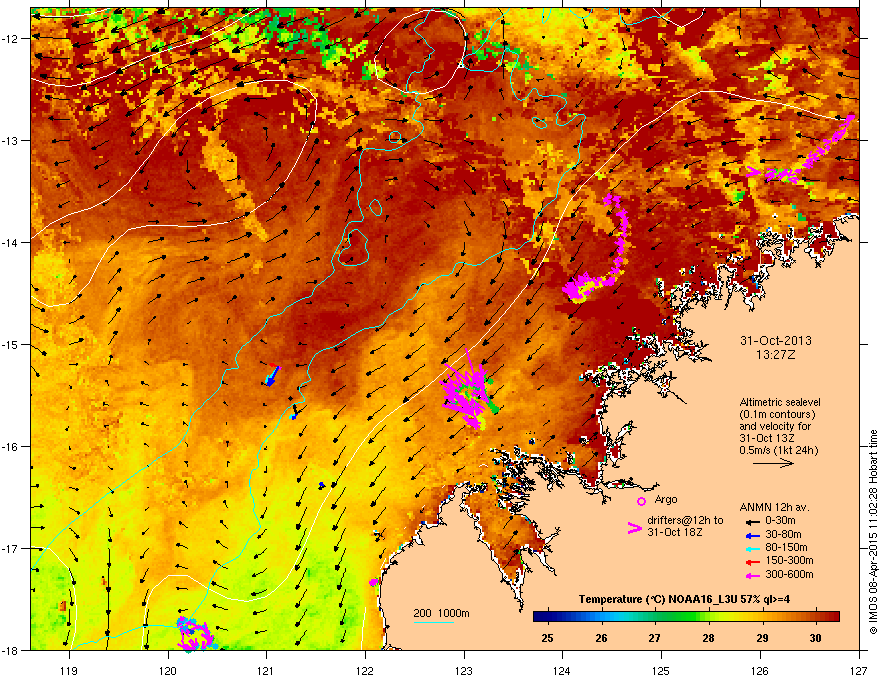Select the cyan 80-150m arrow legend symbol

point(752,548)
